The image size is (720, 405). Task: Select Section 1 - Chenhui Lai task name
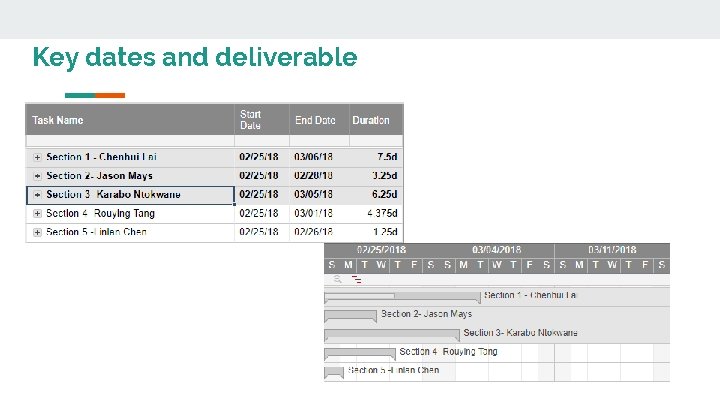101,157
